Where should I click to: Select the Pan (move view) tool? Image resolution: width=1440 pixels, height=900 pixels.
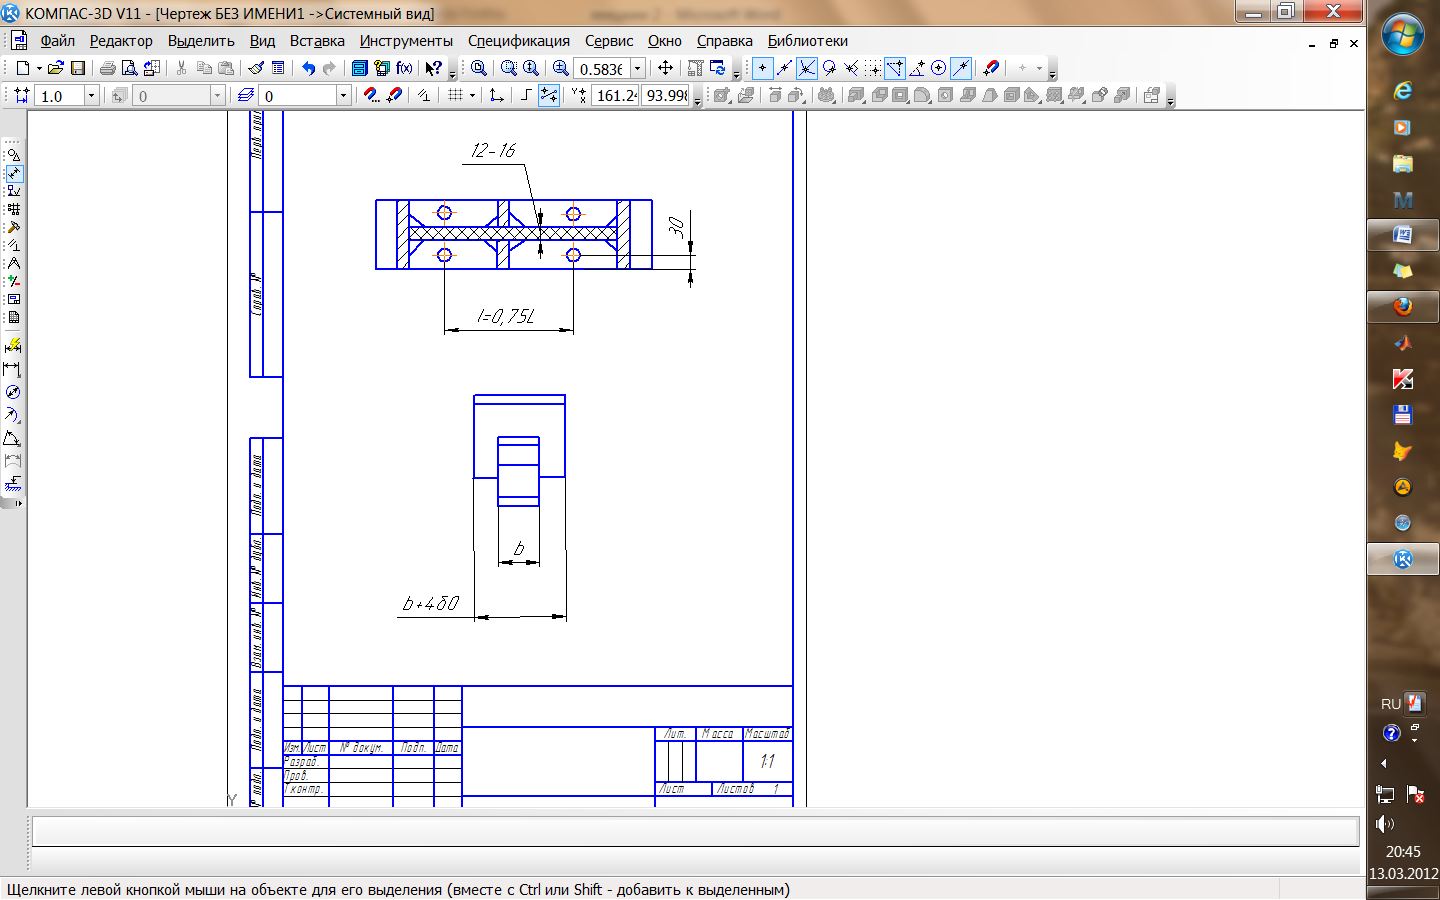(x=665, y=68)
